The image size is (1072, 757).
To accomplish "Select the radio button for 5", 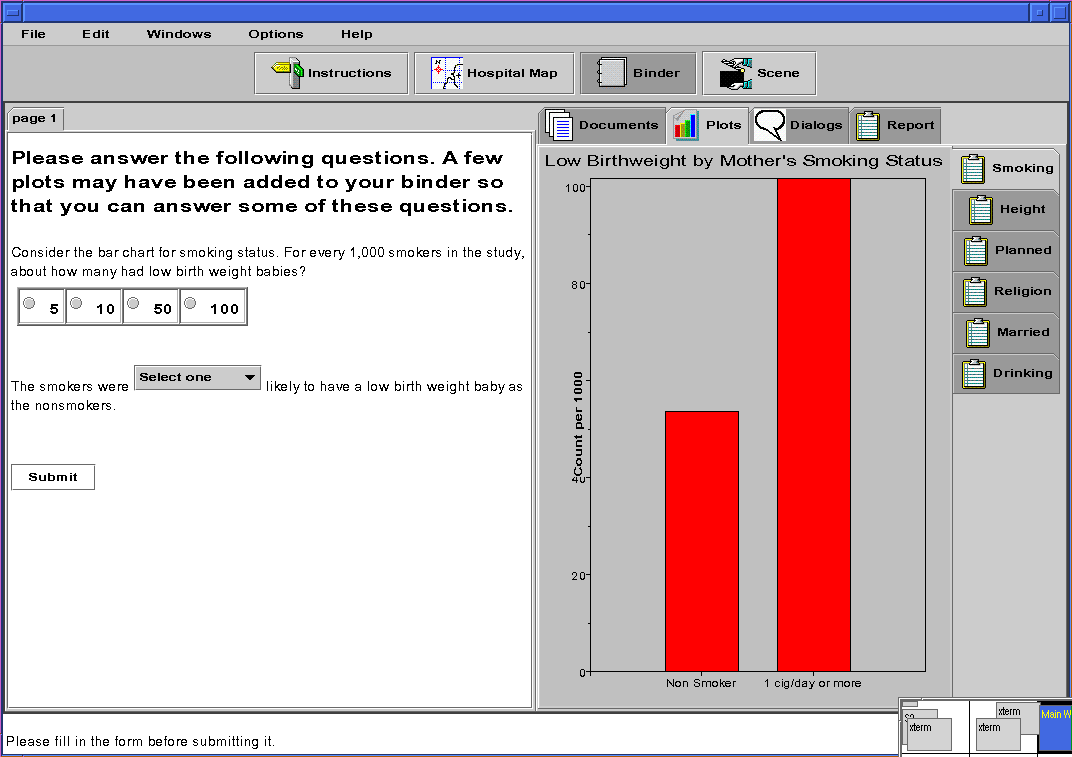I will point(30,303).
